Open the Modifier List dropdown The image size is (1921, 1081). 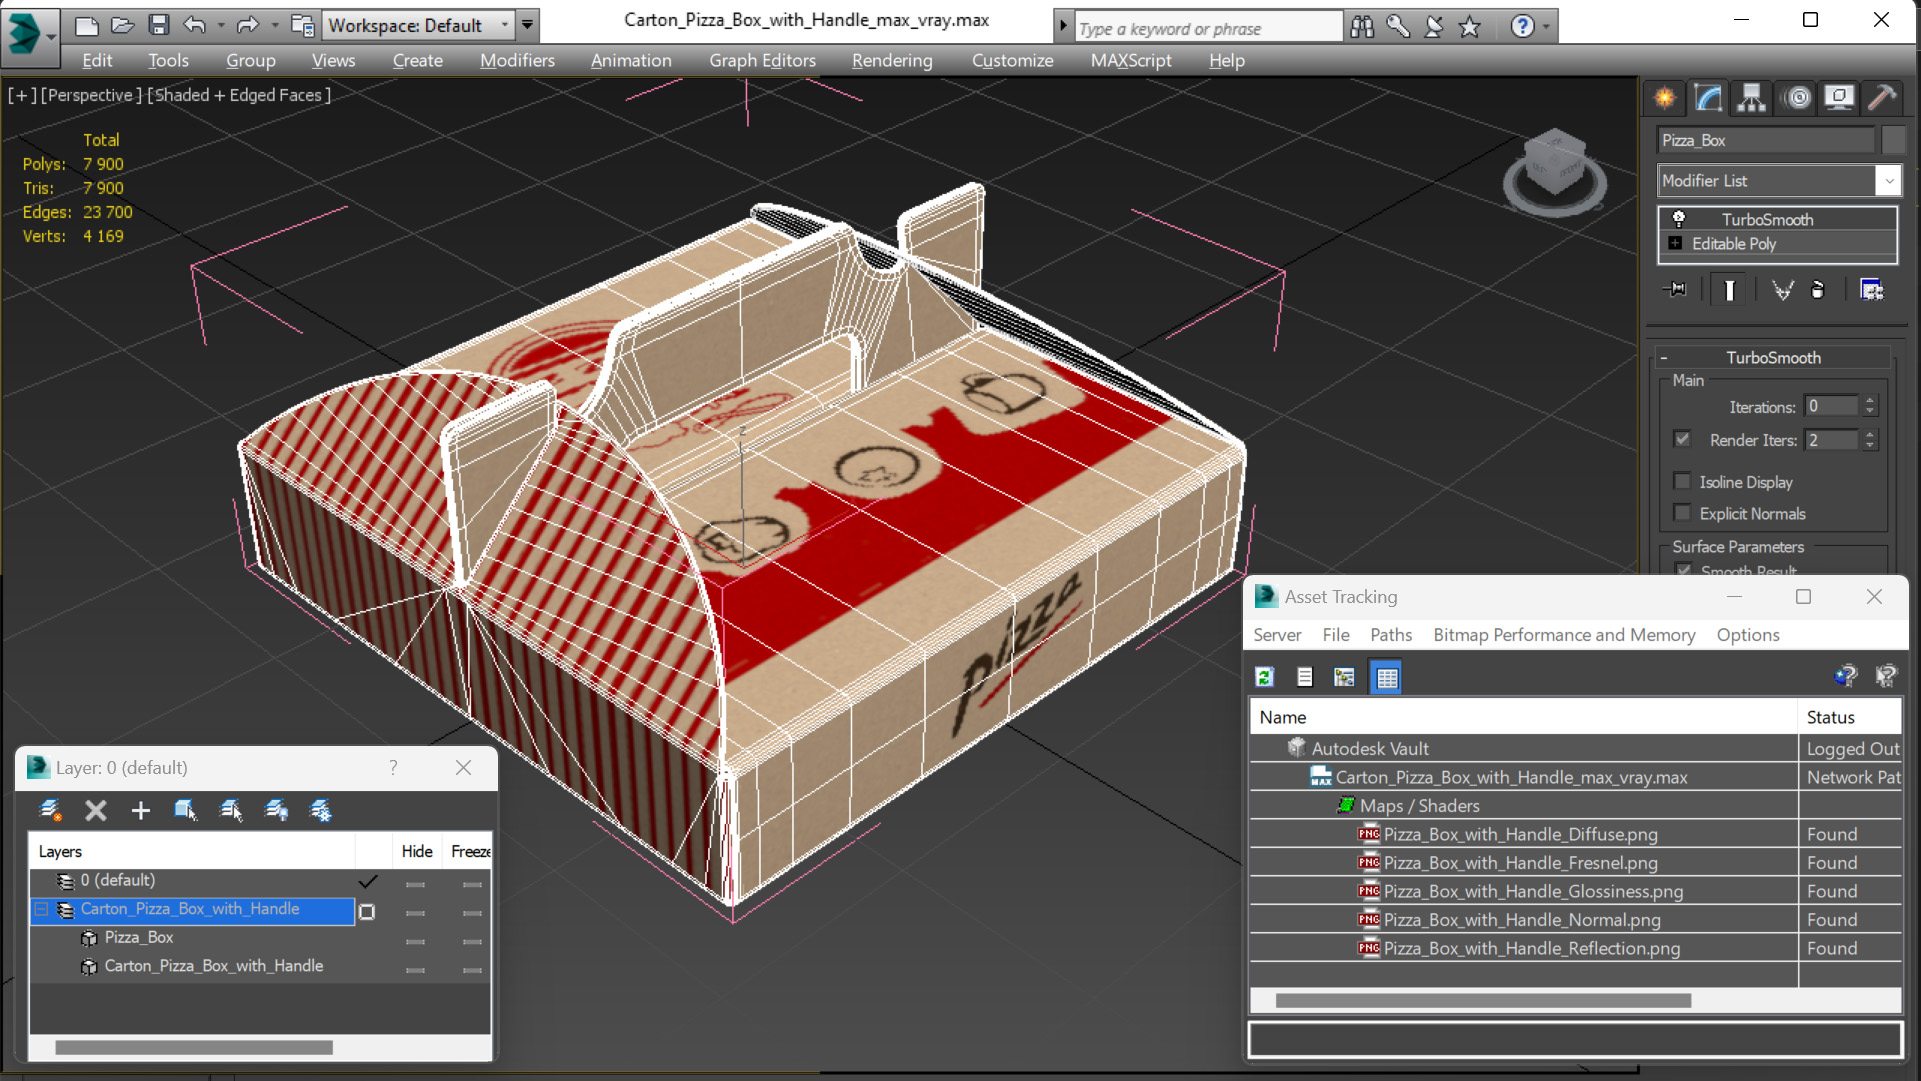pos(1888,181)
